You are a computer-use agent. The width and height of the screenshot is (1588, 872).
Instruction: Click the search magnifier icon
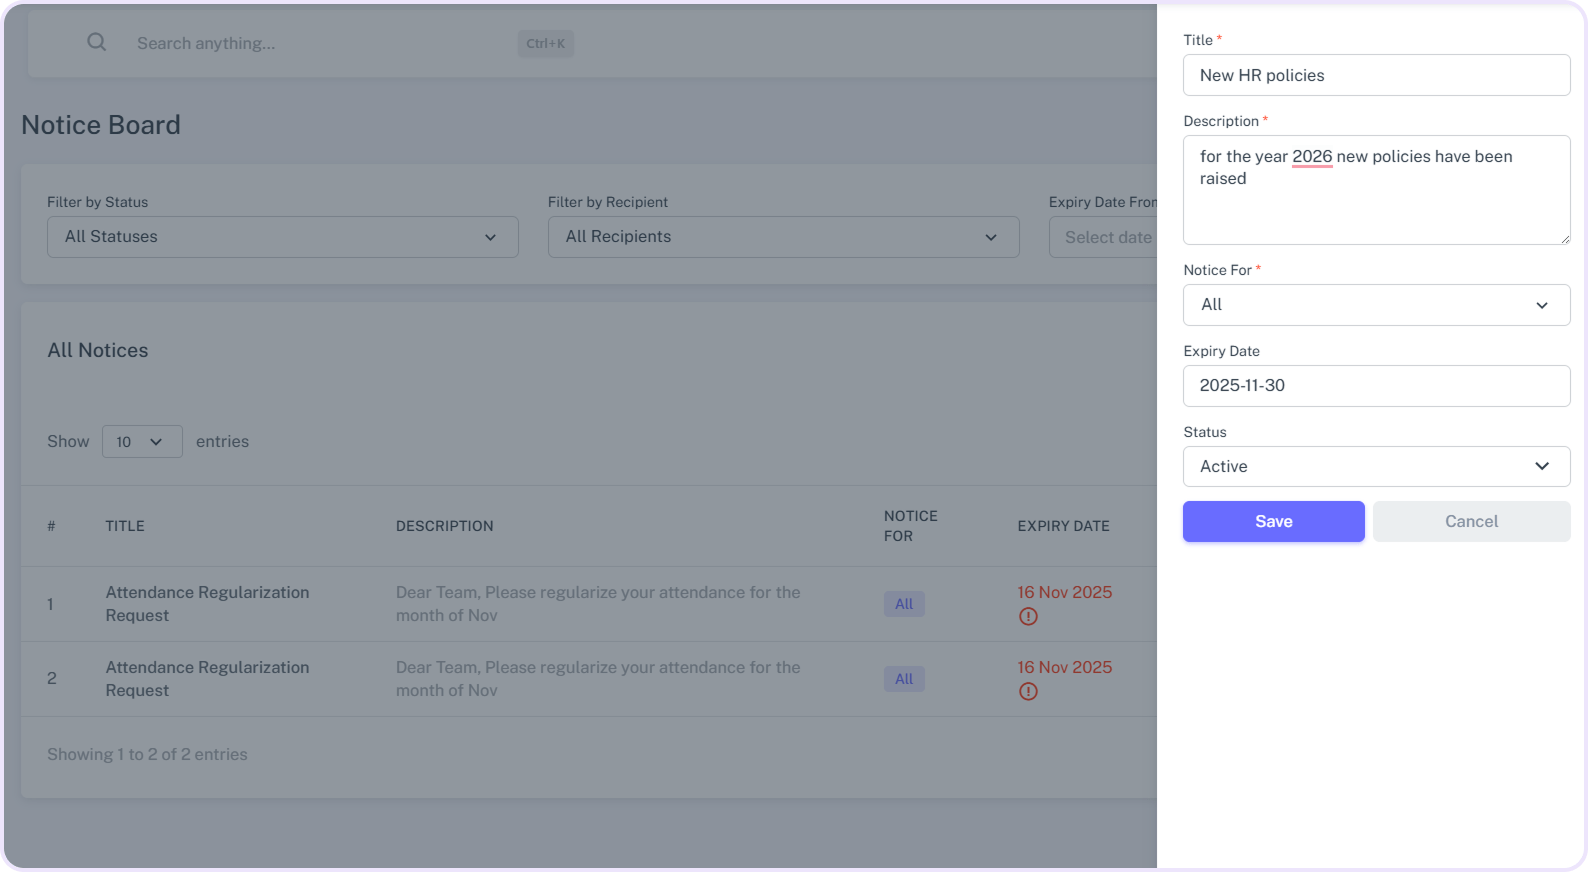point(96,42)
